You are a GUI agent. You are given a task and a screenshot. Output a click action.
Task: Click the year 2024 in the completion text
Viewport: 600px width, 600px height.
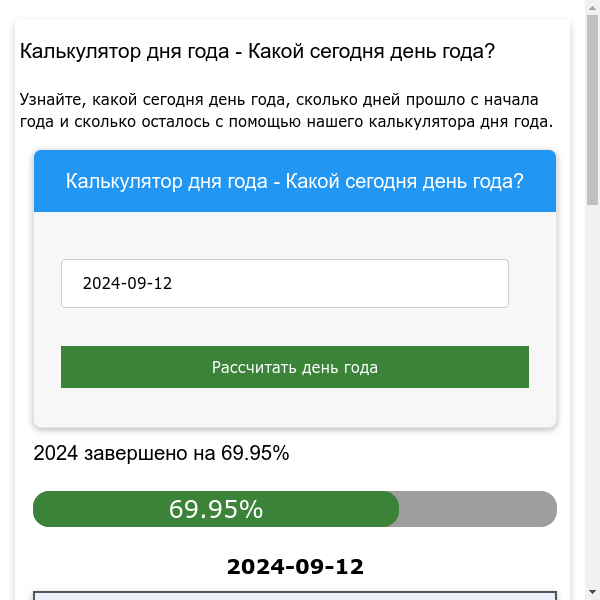click(56, 453)
